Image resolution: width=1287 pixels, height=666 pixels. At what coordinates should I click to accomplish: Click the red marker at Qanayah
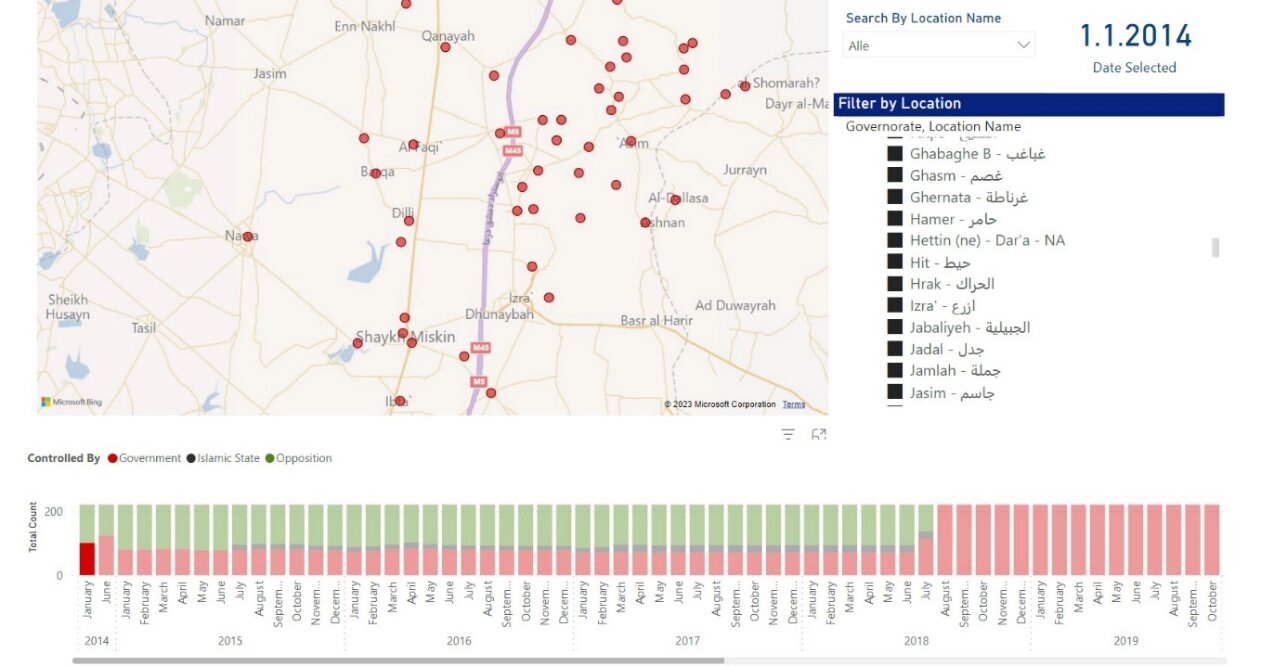pos(444,47)
